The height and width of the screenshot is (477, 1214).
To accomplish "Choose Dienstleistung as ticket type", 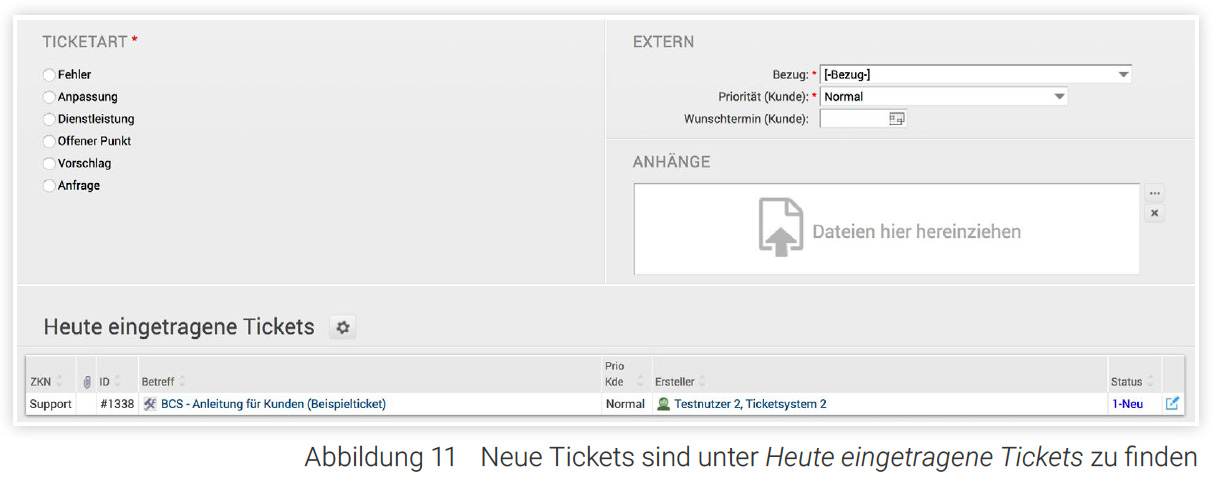I will pyautogui.click(x=49, y=119).
